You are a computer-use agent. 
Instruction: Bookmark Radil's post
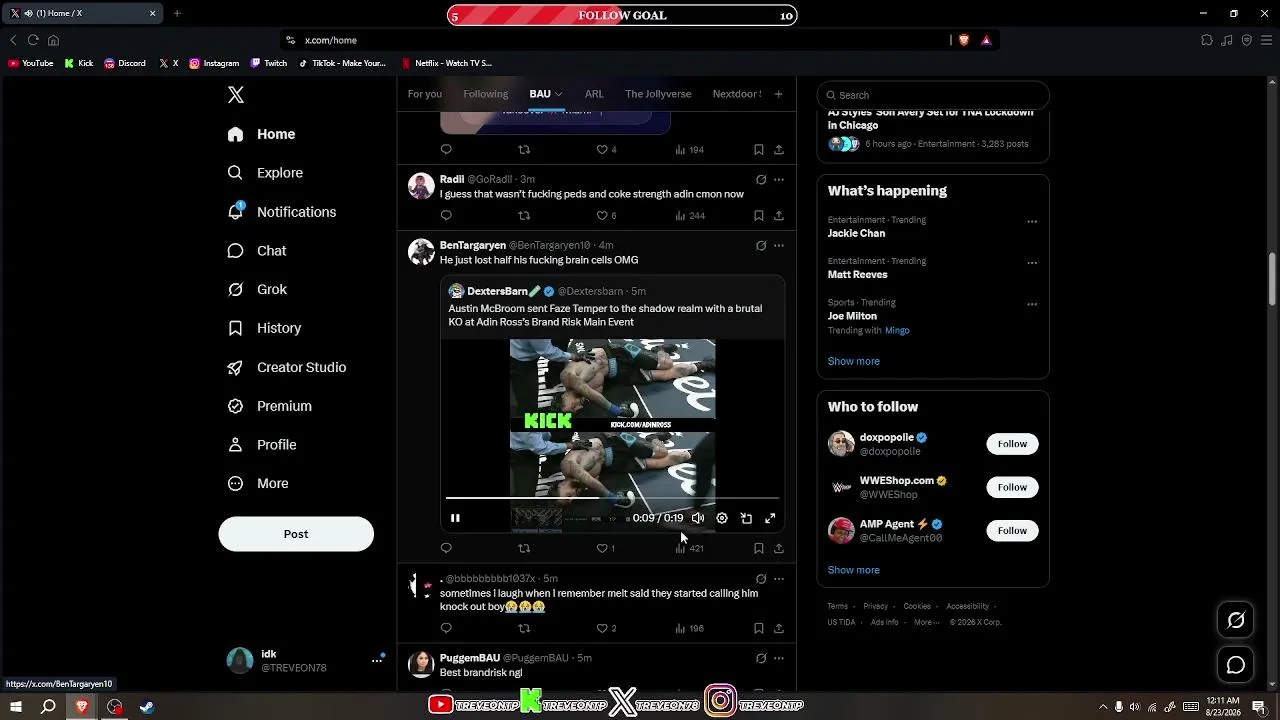[x=759, y=215]
